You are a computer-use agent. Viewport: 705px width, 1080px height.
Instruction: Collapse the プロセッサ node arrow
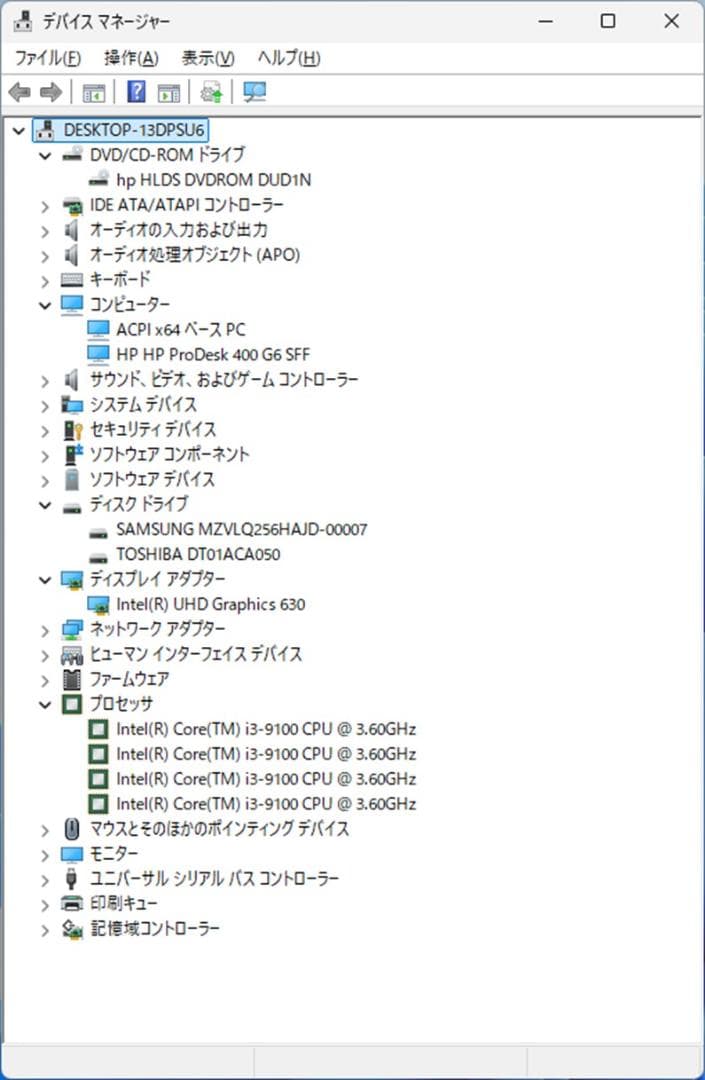[x=45, y=705]
